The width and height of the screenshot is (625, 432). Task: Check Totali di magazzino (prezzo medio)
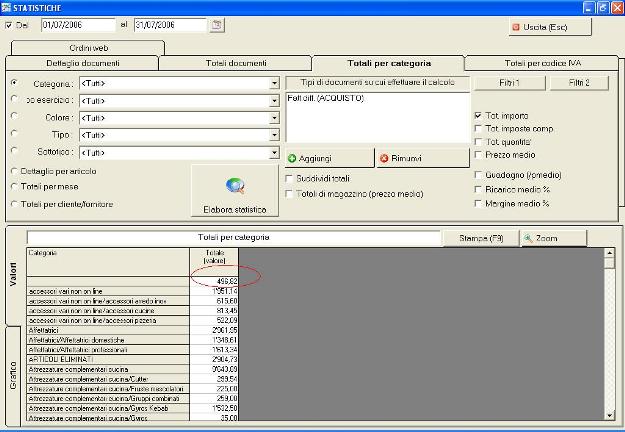point(289,194)
